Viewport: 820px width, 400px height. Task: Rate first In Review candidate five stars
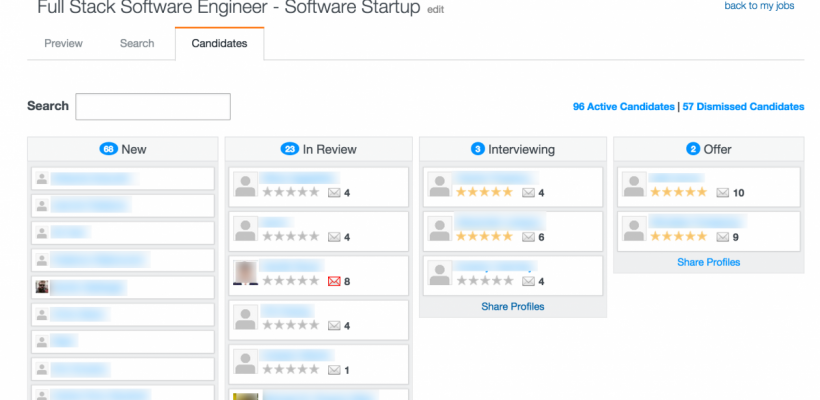(x=314, y=192)
